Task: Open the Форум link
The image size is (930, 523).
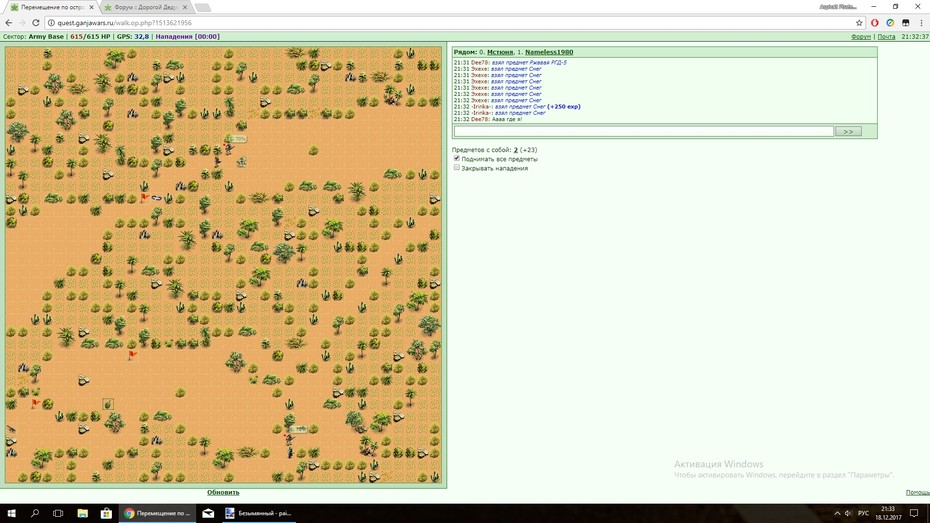Action: coord(861,37)
